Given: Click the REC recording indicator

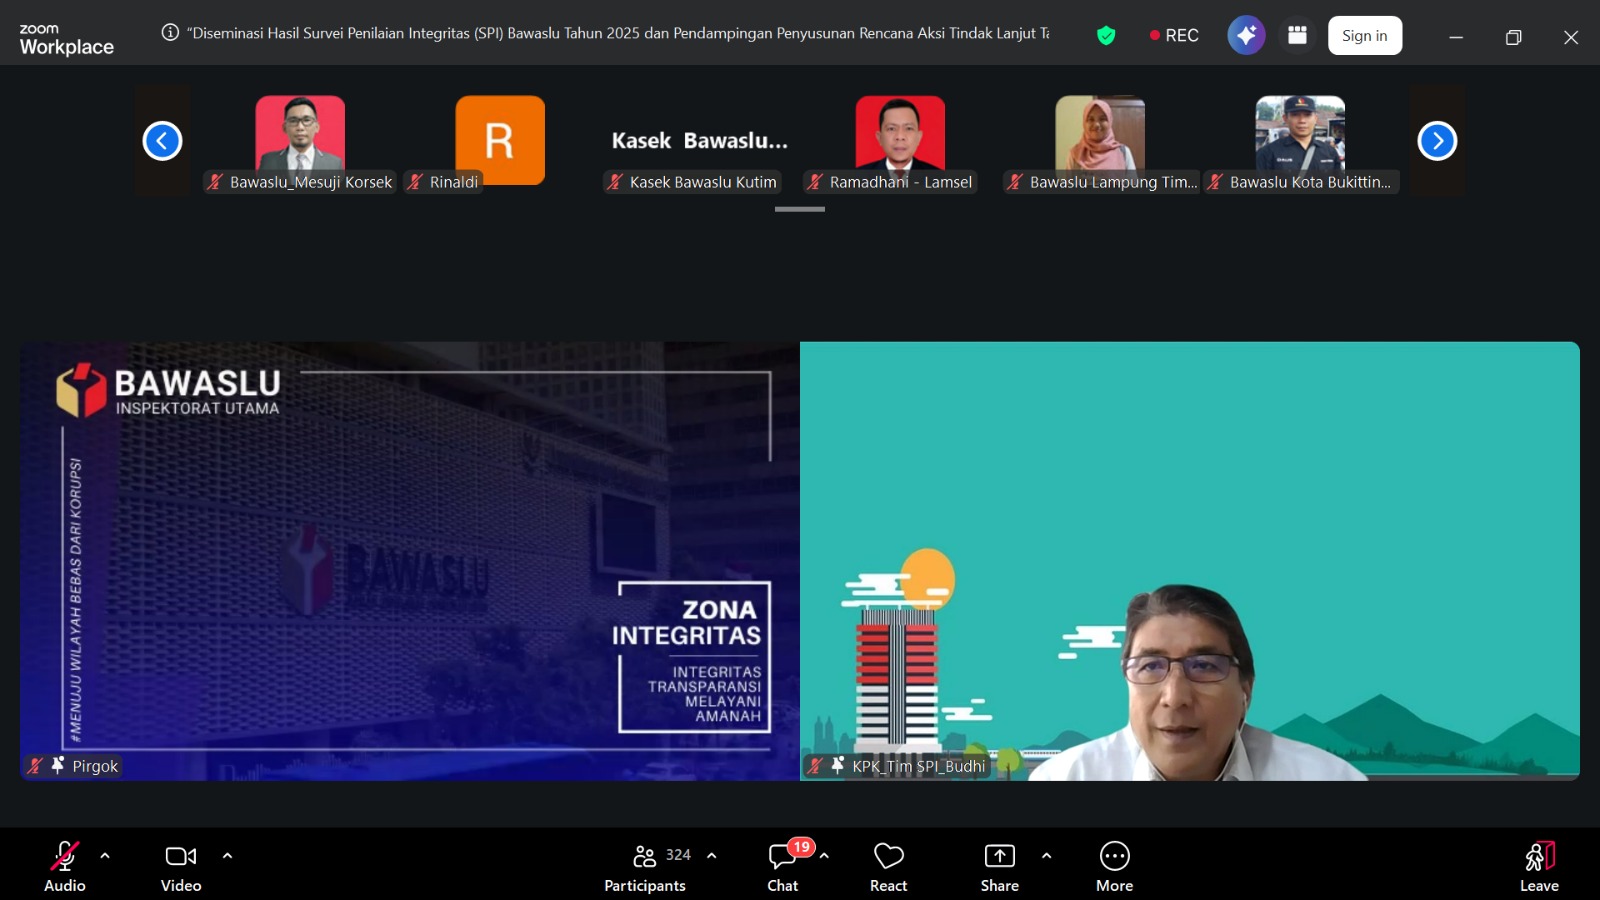Looking at the screenshot, I should 1174,35.
